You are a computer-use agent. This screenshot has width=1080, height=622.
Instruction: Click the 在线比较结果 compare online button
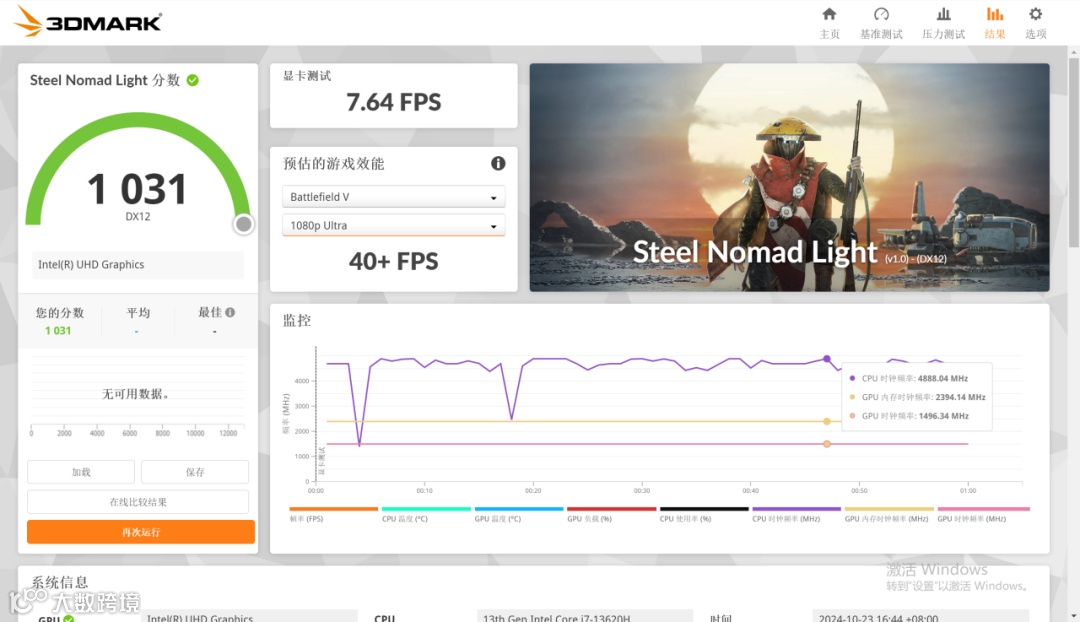138,502
